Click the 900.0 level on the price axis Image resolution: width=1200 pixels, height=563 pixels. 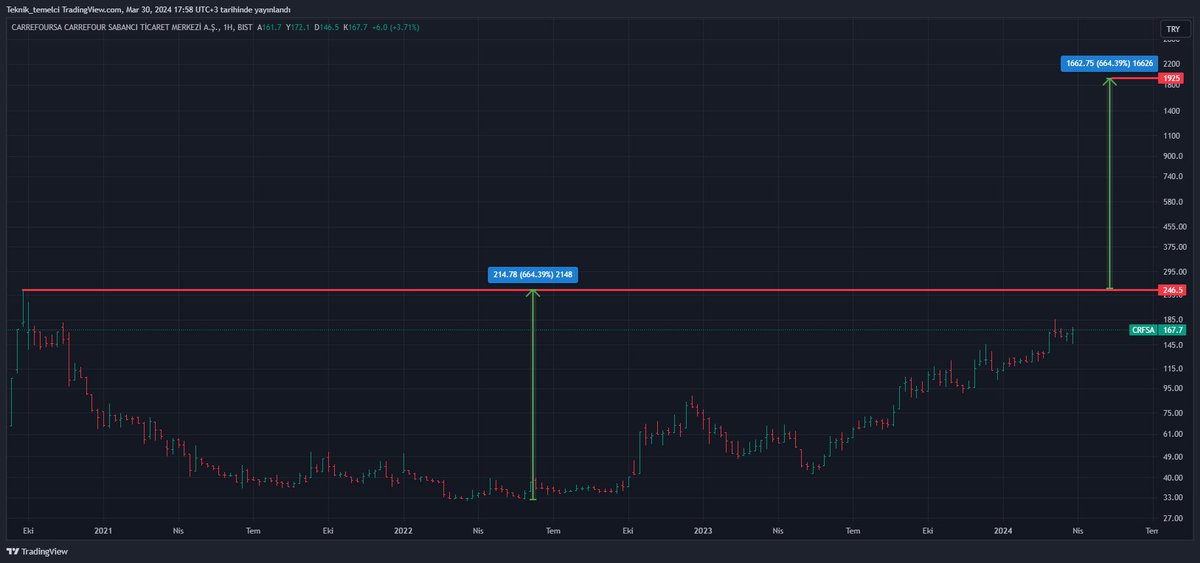(x=1172, y=156)
